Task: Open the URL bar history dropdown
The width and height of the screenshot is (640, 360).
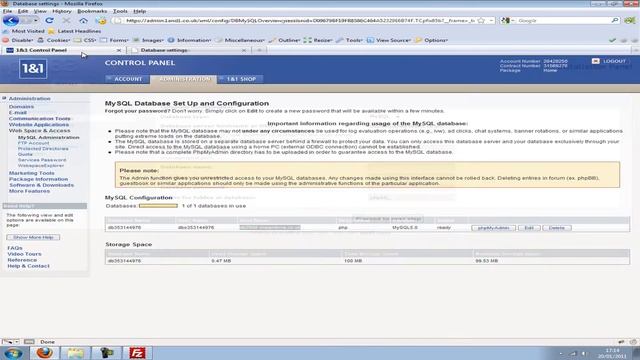Action: coord(491,20)
